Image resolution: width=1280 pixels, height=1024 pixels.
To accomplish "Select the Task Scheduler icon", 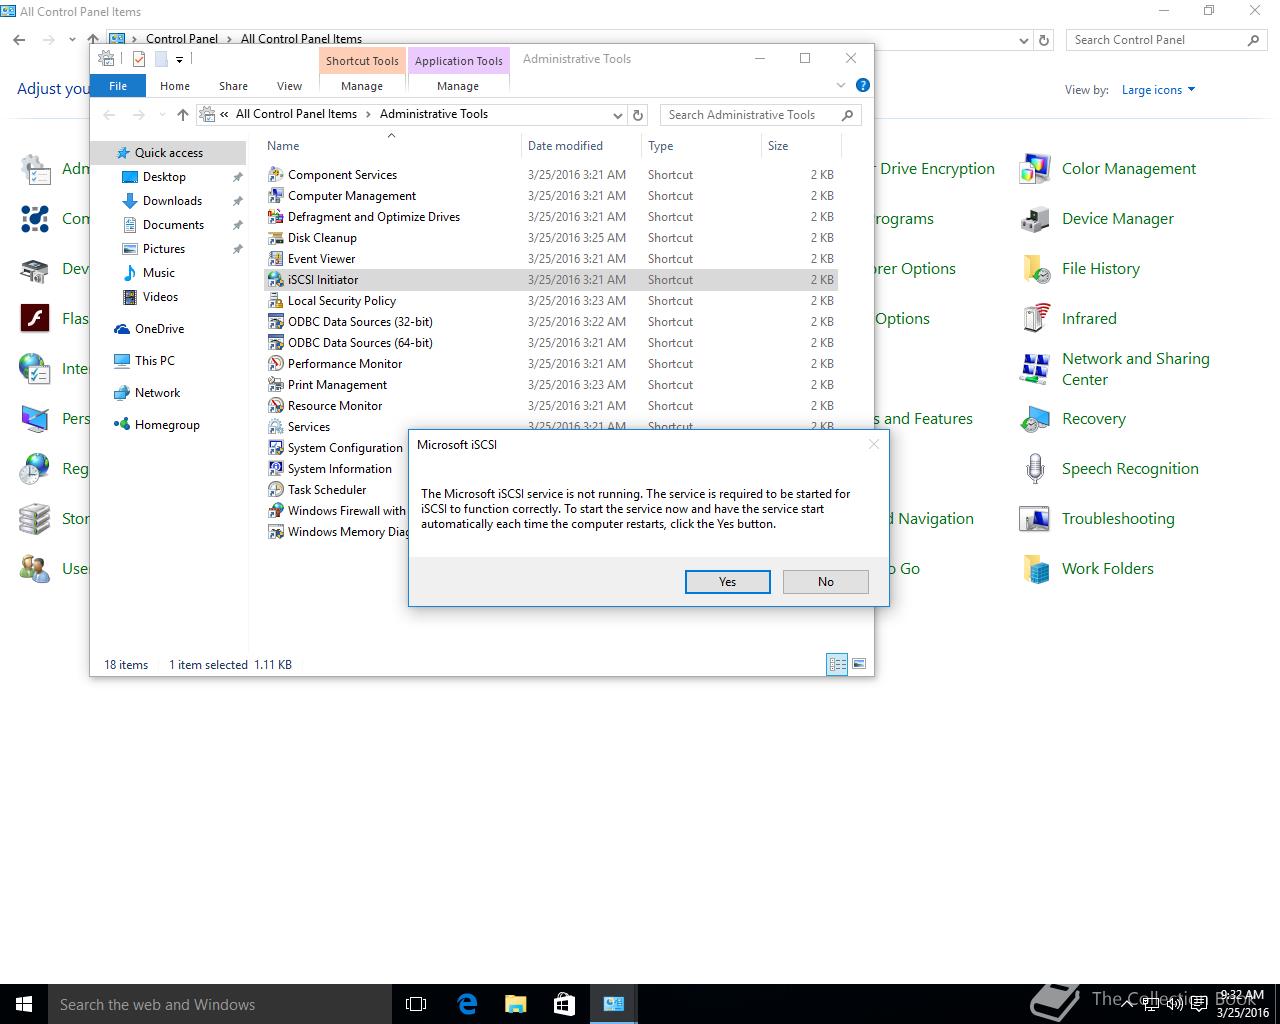I will point(276,489).
